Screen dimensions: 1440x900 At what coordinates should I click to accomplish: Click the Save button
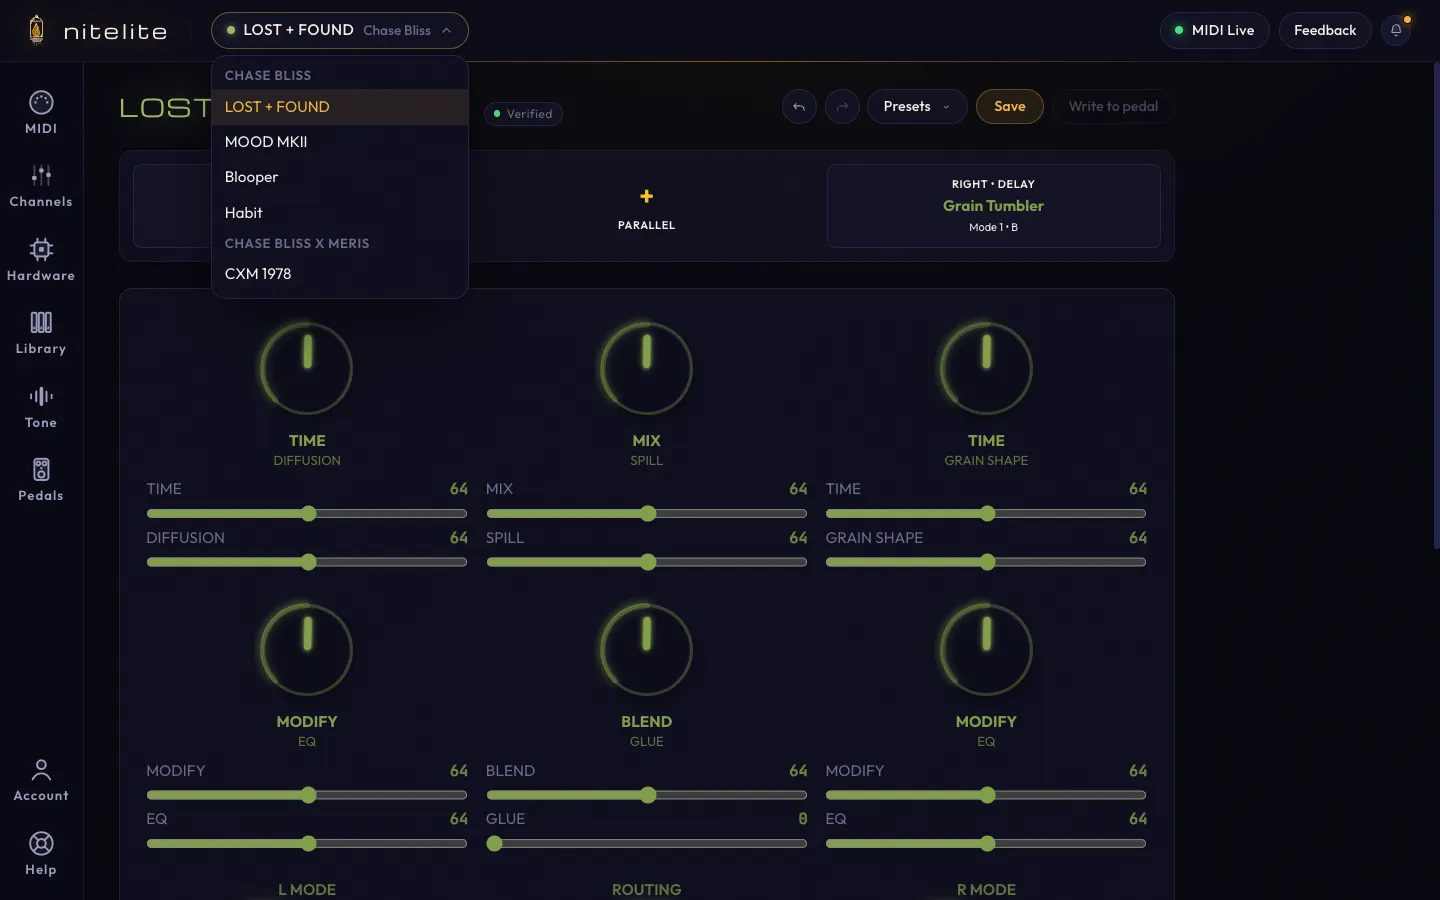(1010, 107)
